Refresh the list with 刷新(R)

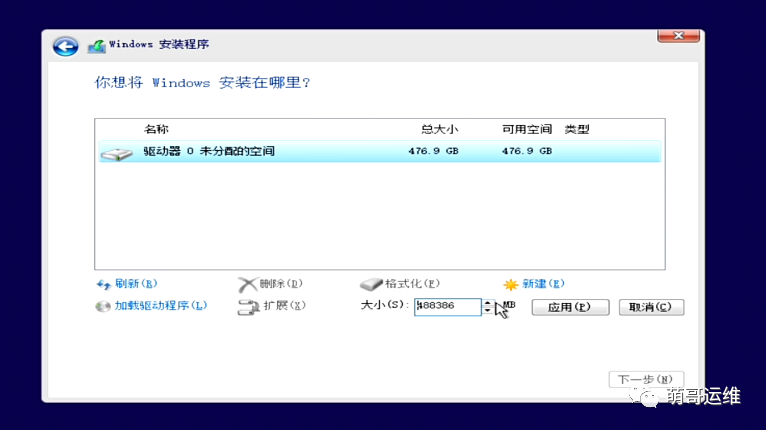[x=136, y=283]
